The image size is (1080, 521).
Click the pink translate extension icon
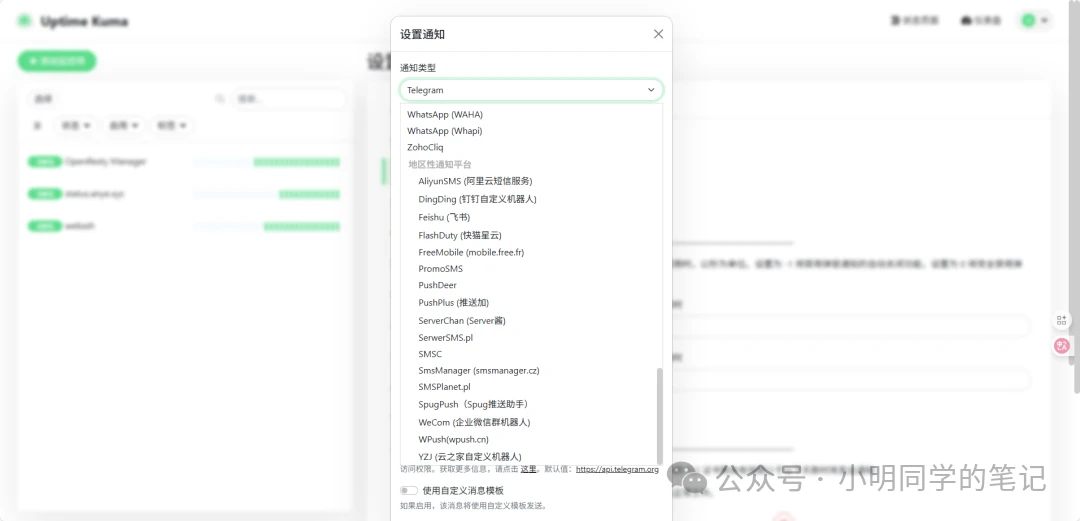[1061, 346]
